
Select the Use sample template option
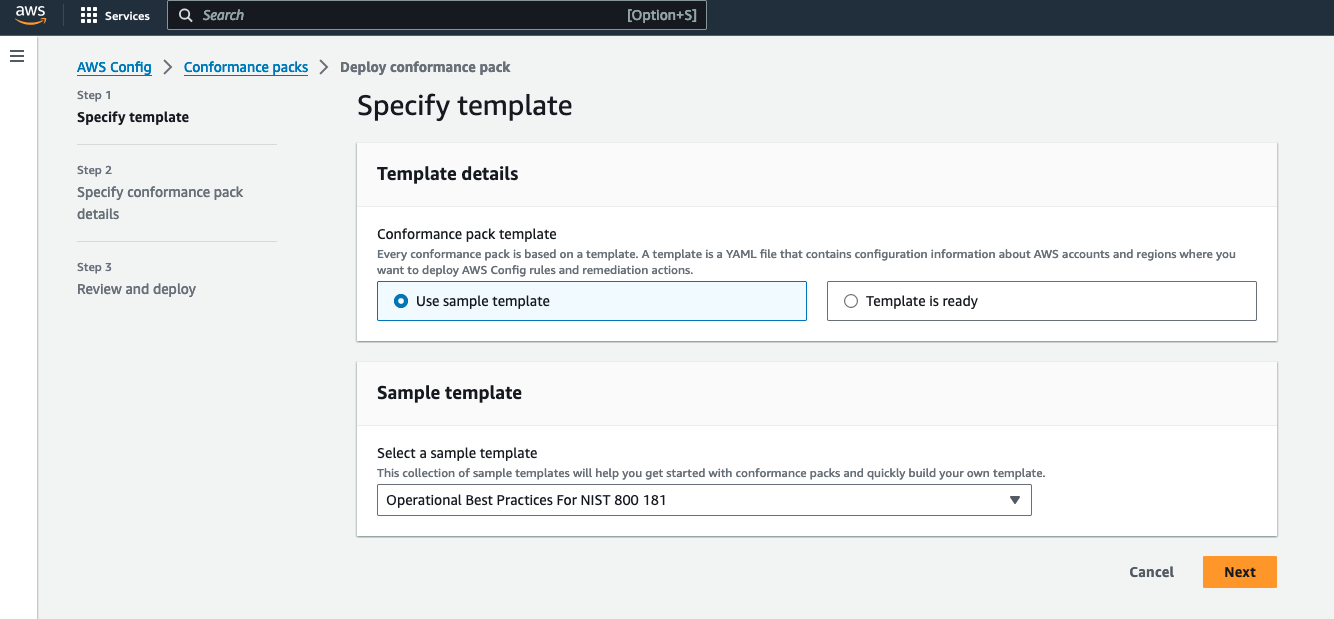tap(401, 301)
